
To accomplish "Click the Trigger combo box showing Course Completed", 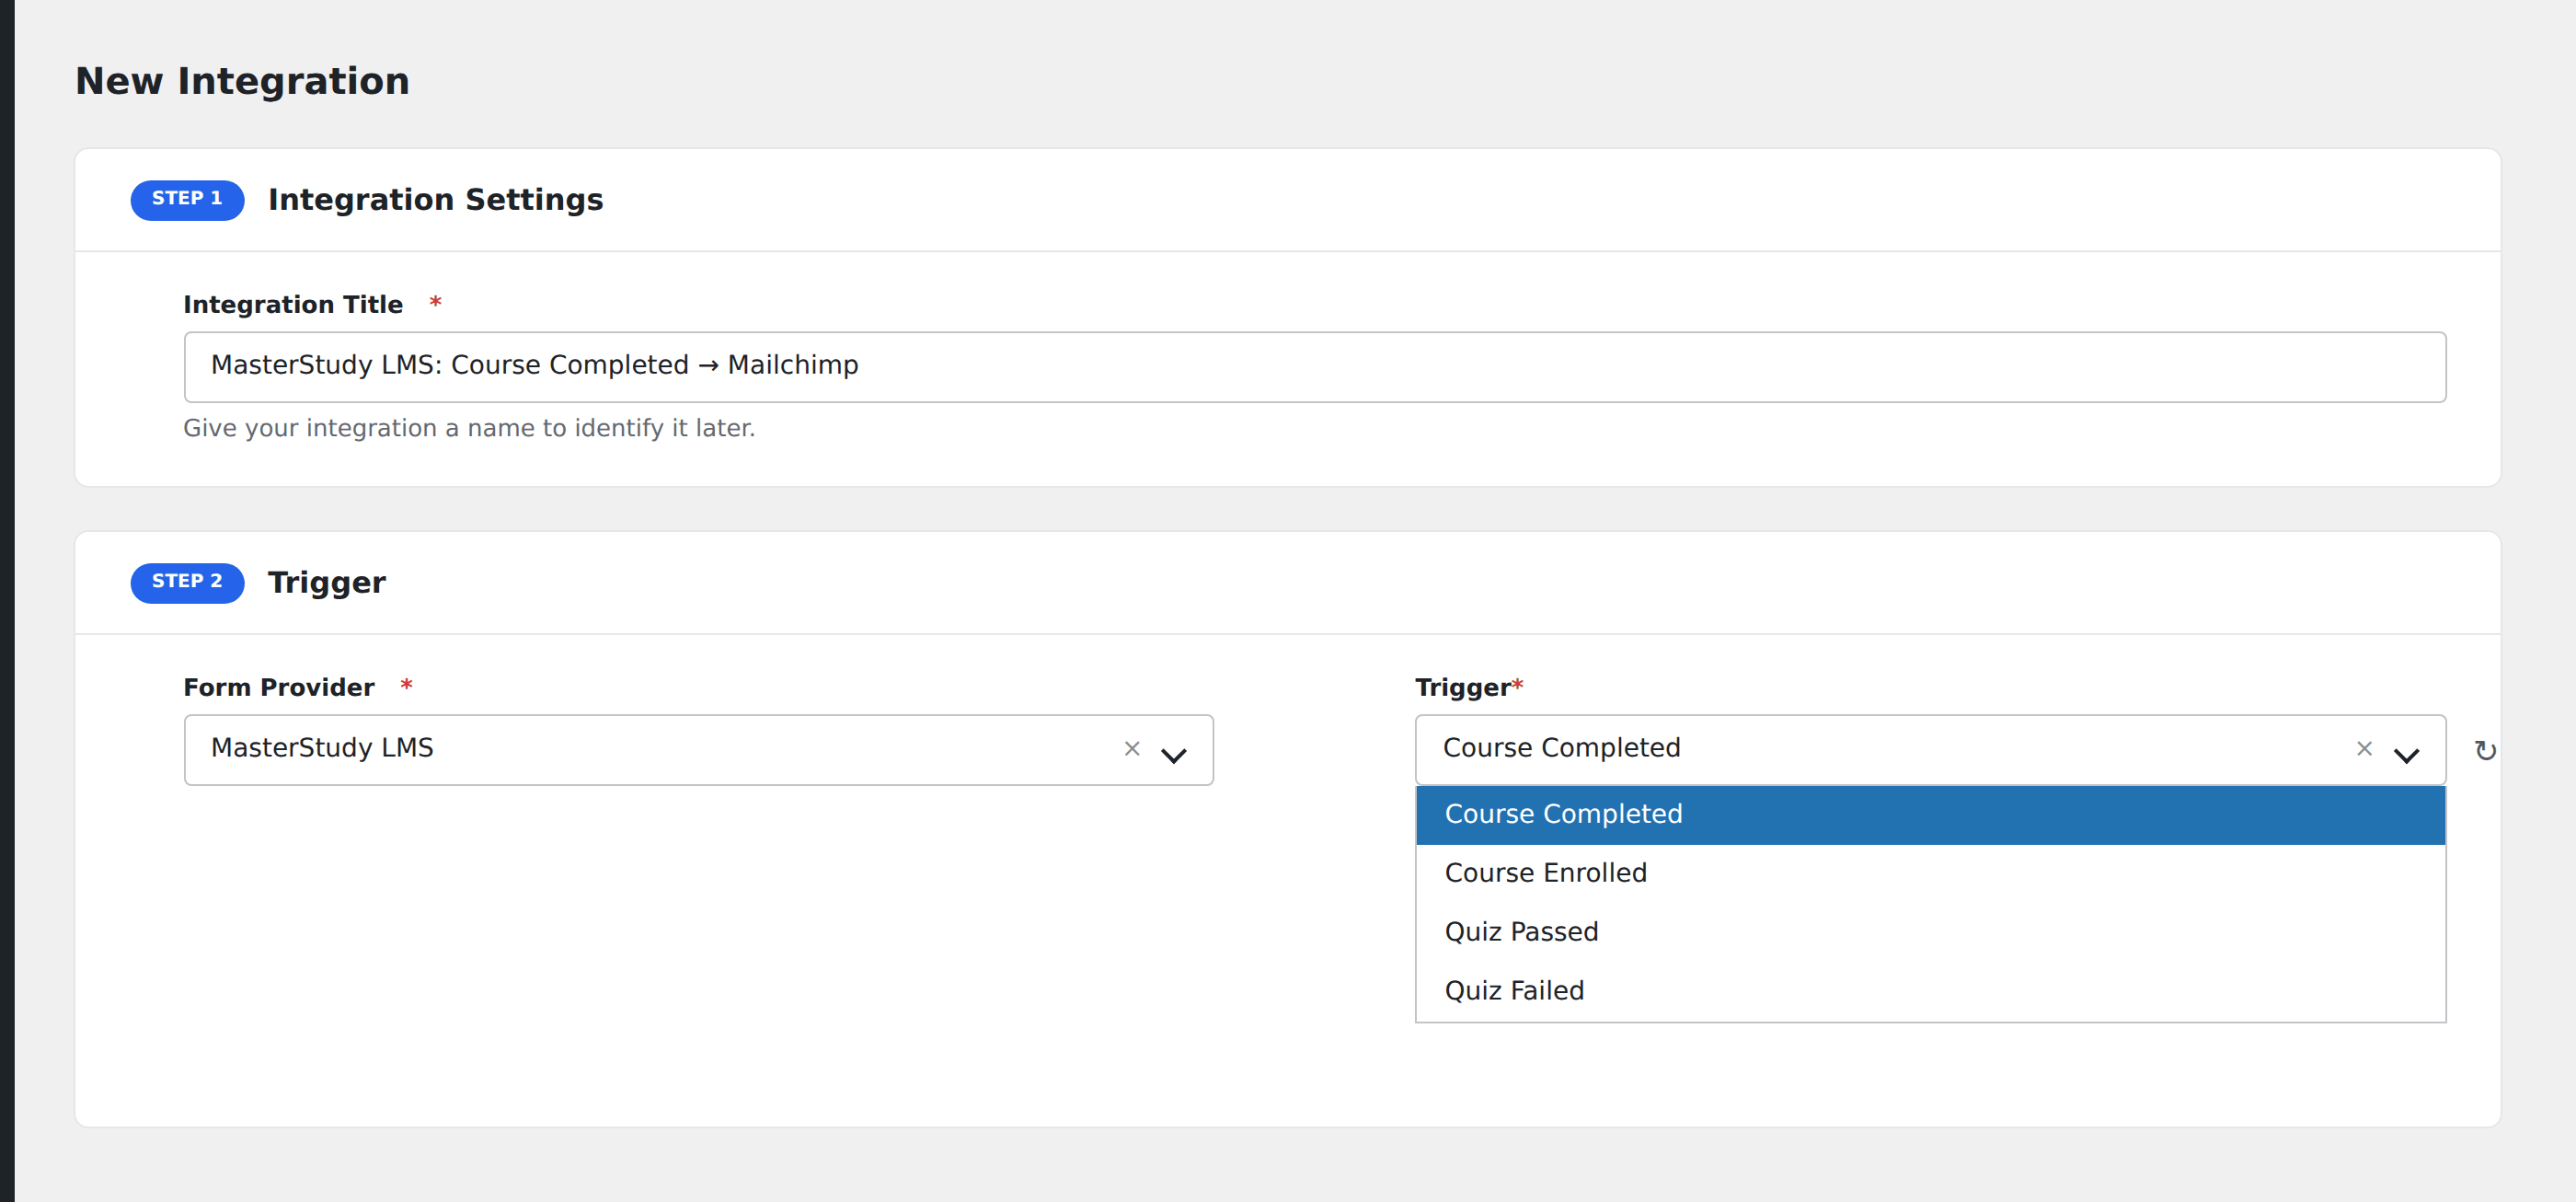I will (1930, 750).
